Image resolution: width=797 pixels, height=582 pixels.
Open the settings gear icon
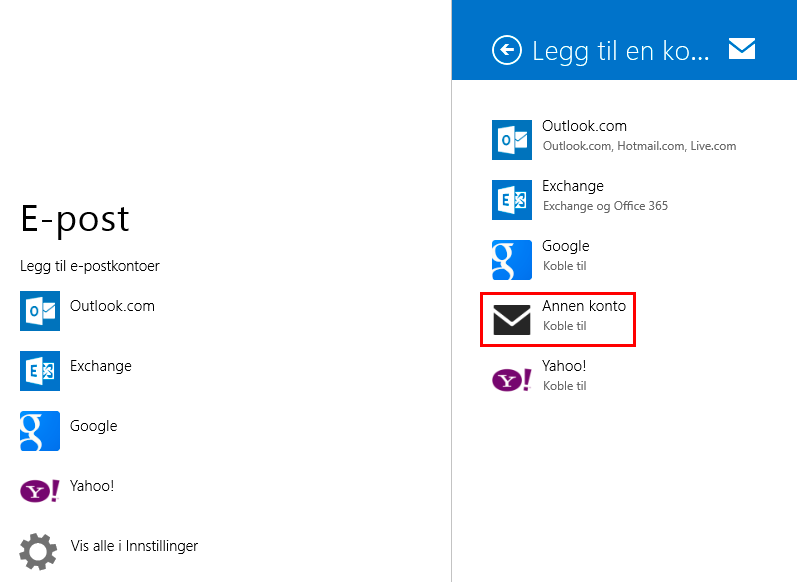point(38,552)
